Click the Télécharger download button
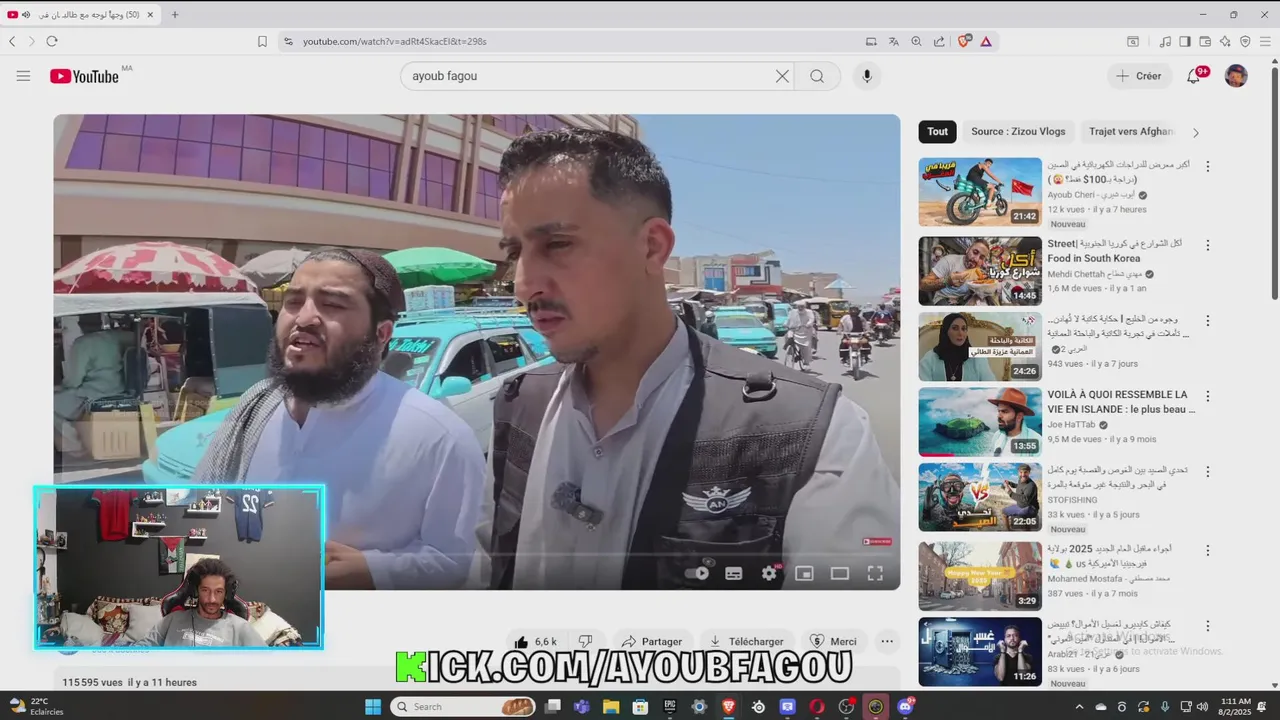Viewport: 1280px width, 720px height. [746, 642]
